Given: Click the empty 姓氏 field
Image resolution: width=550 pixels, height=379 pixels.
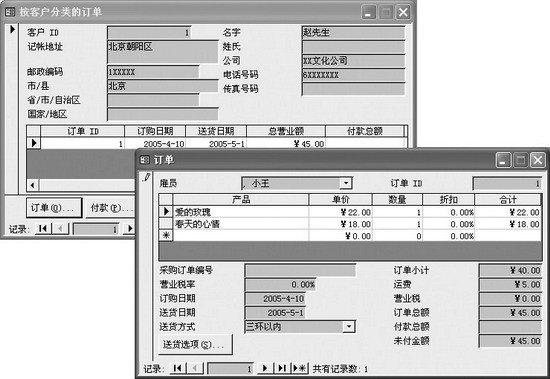Looking at the screenshot, I should 353,47.
